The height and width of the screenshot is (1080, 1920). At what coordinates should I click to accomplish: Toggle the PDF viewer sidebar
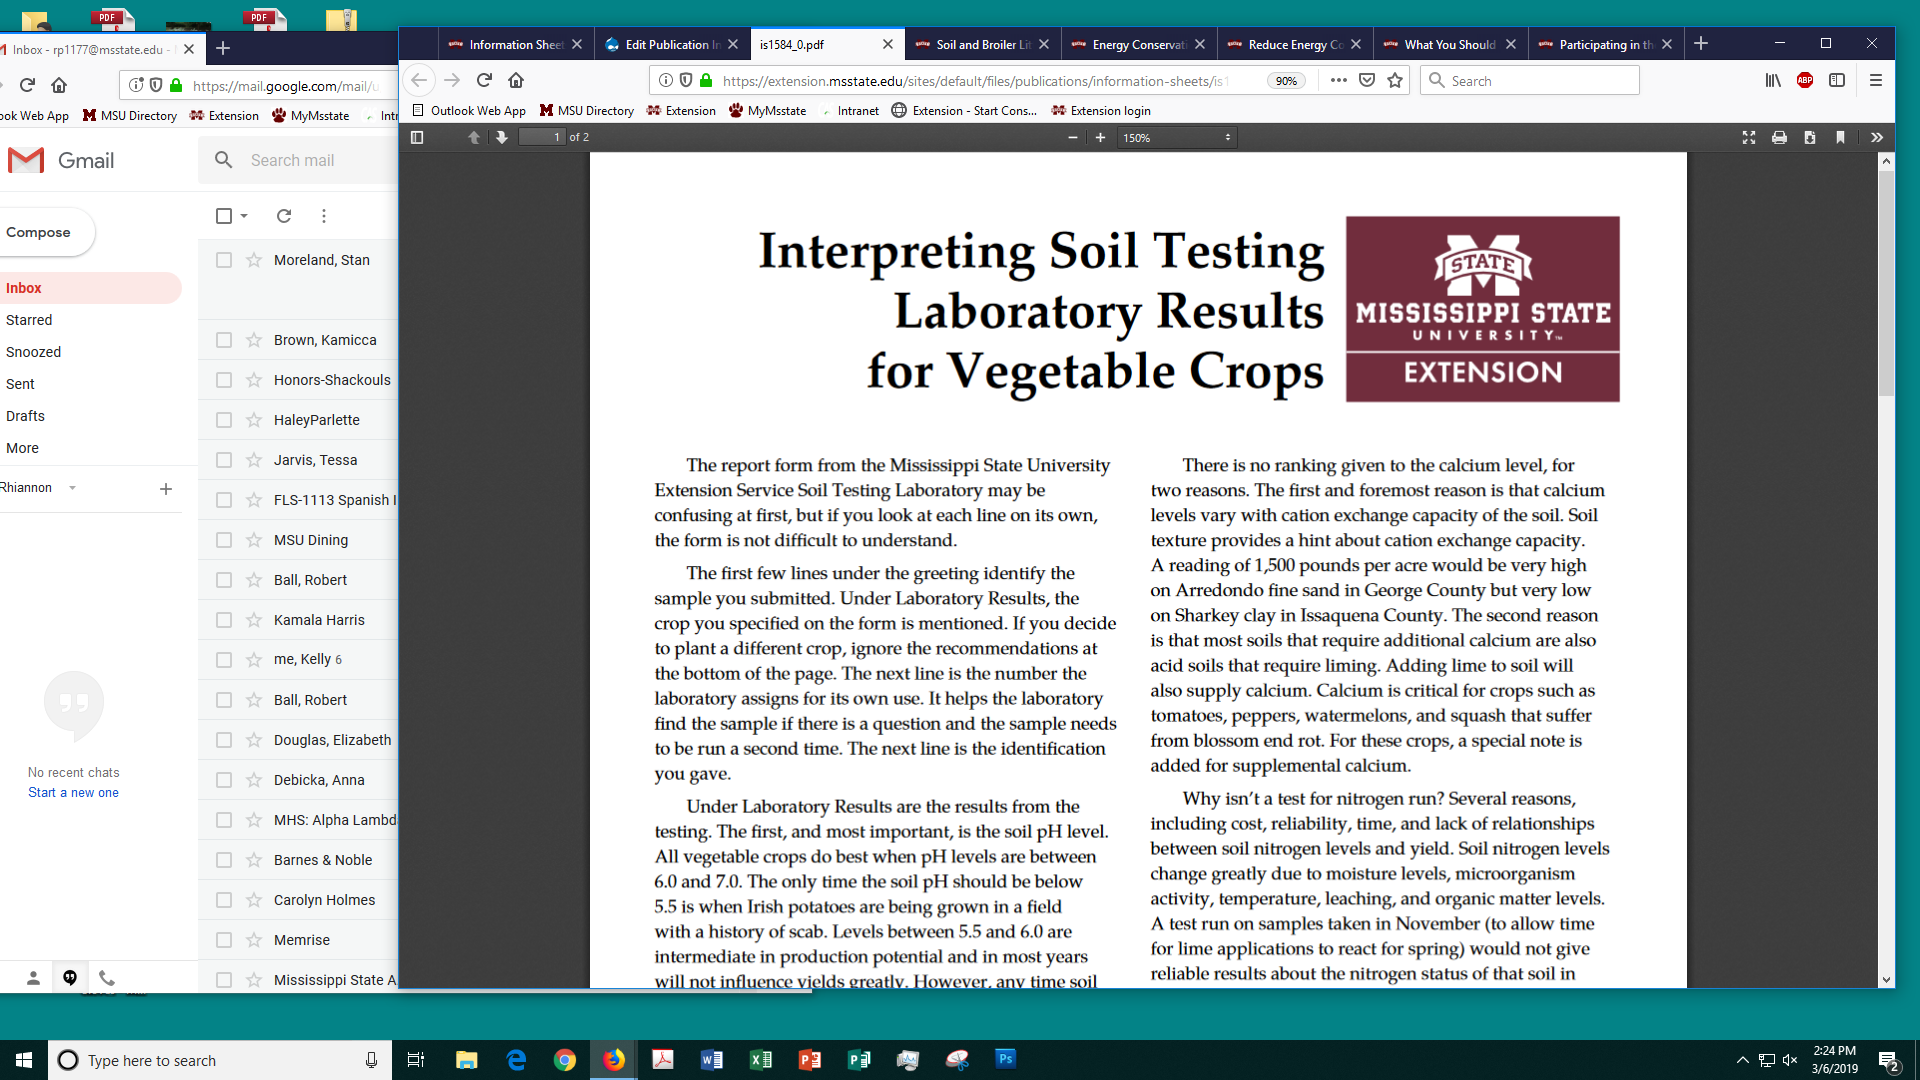[417, 137]
